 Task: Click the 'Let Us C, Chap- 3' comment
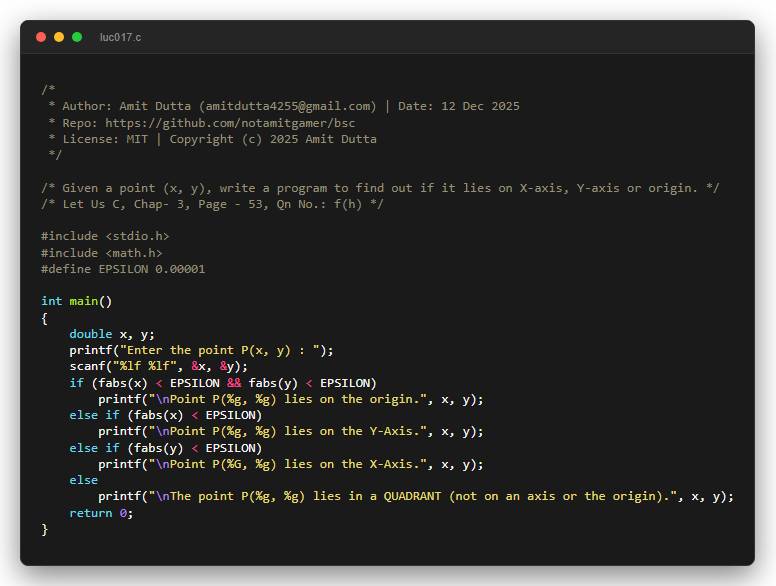[212, 204]
